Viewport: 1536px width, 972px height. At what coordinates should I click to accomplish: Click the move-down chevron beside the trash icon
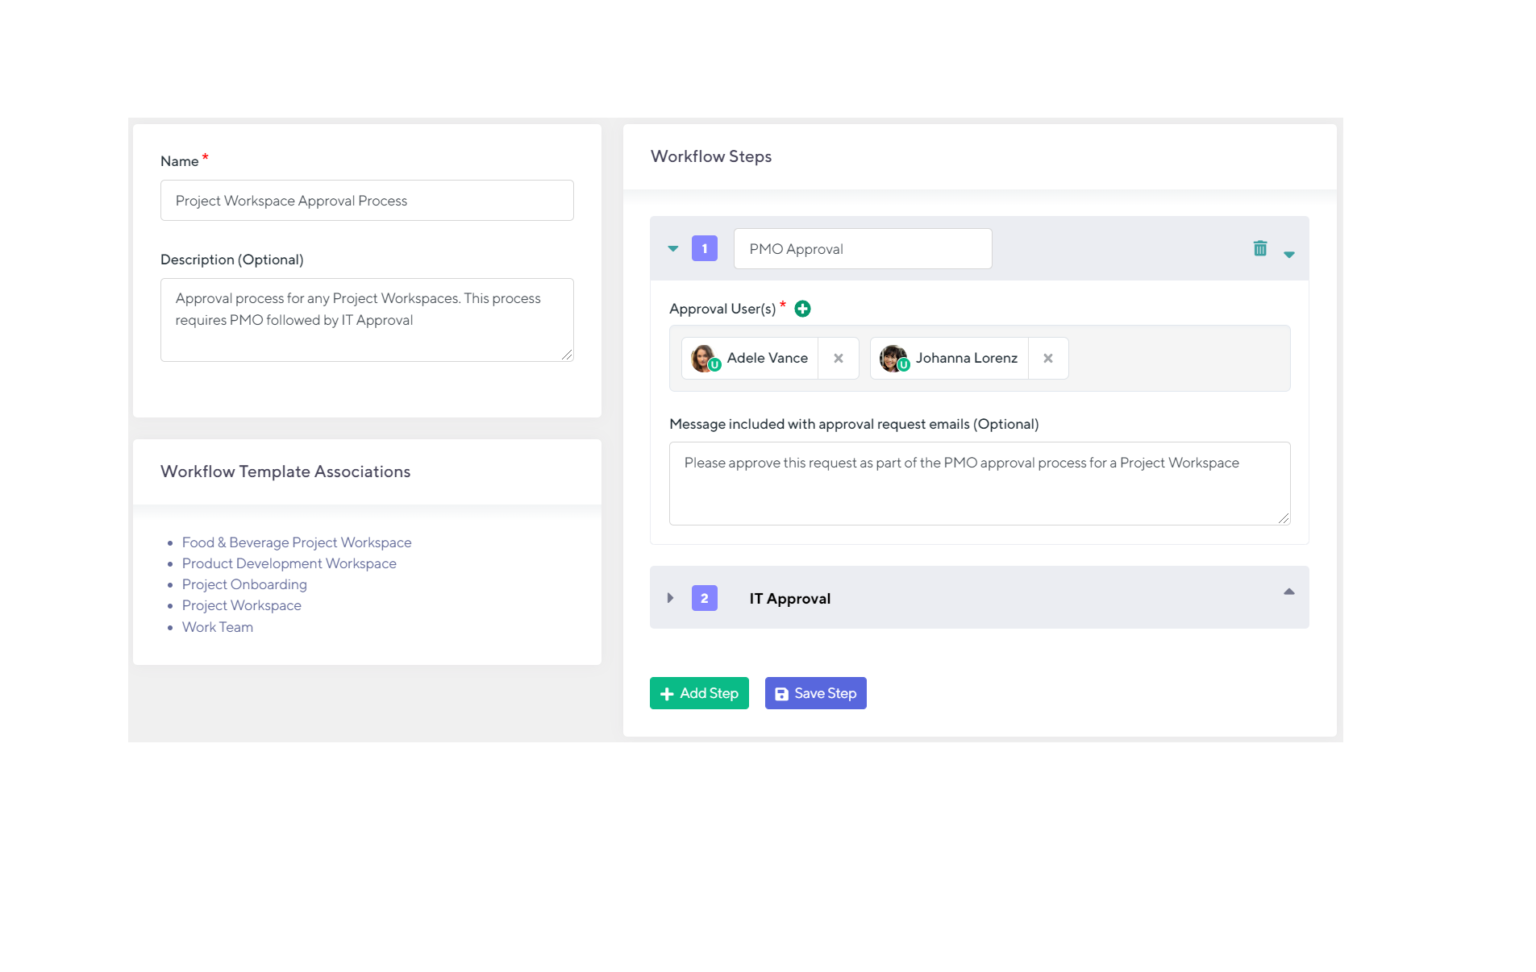pyautogui.click(x=1289, y=252)
